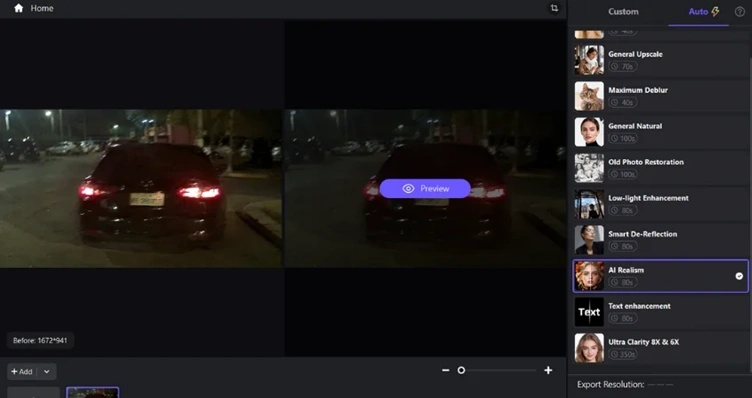Click the AI Realism selected checkmark
Image resolution: width=752 pixels, height=398 pixels.
(739, 276)
